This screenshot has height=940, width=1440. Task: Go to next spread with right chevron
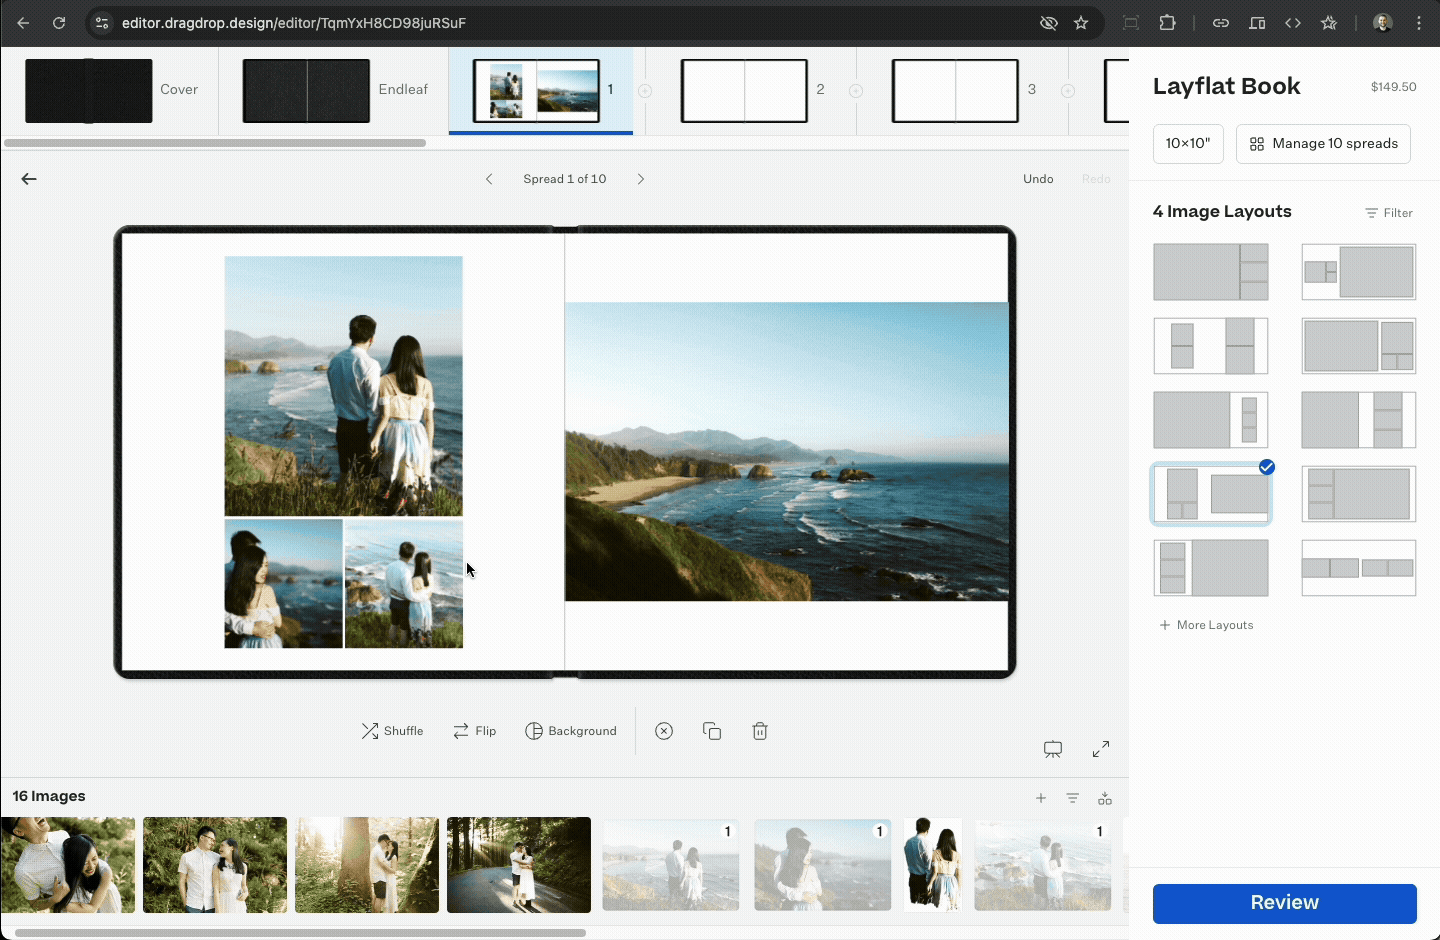coord(641,179)
